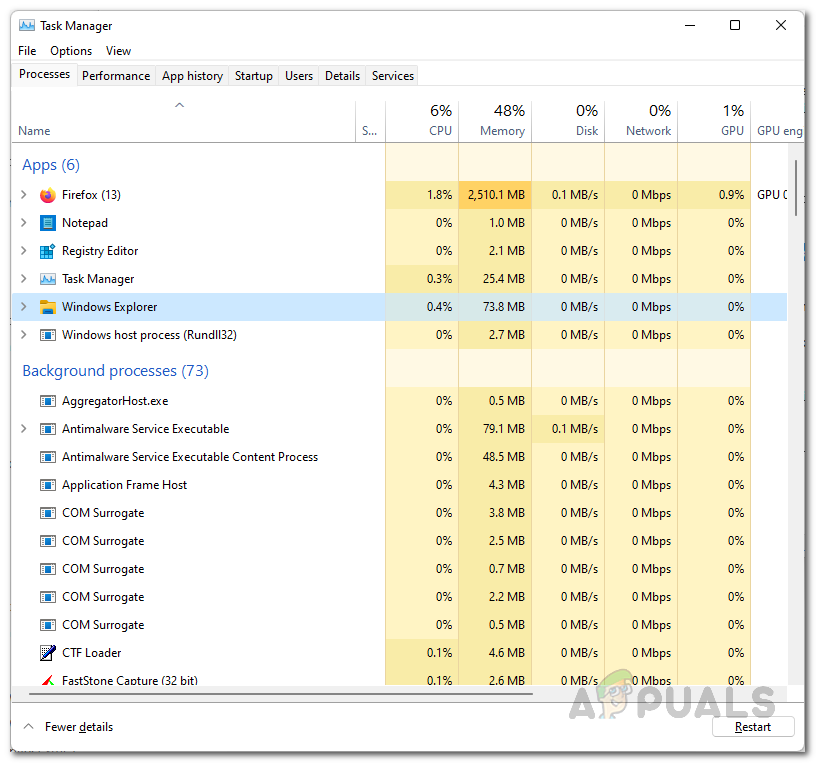Click the horizontal scrollbar thumb
The width and height of the screenshot is (816, 763).
pos(281,694)
